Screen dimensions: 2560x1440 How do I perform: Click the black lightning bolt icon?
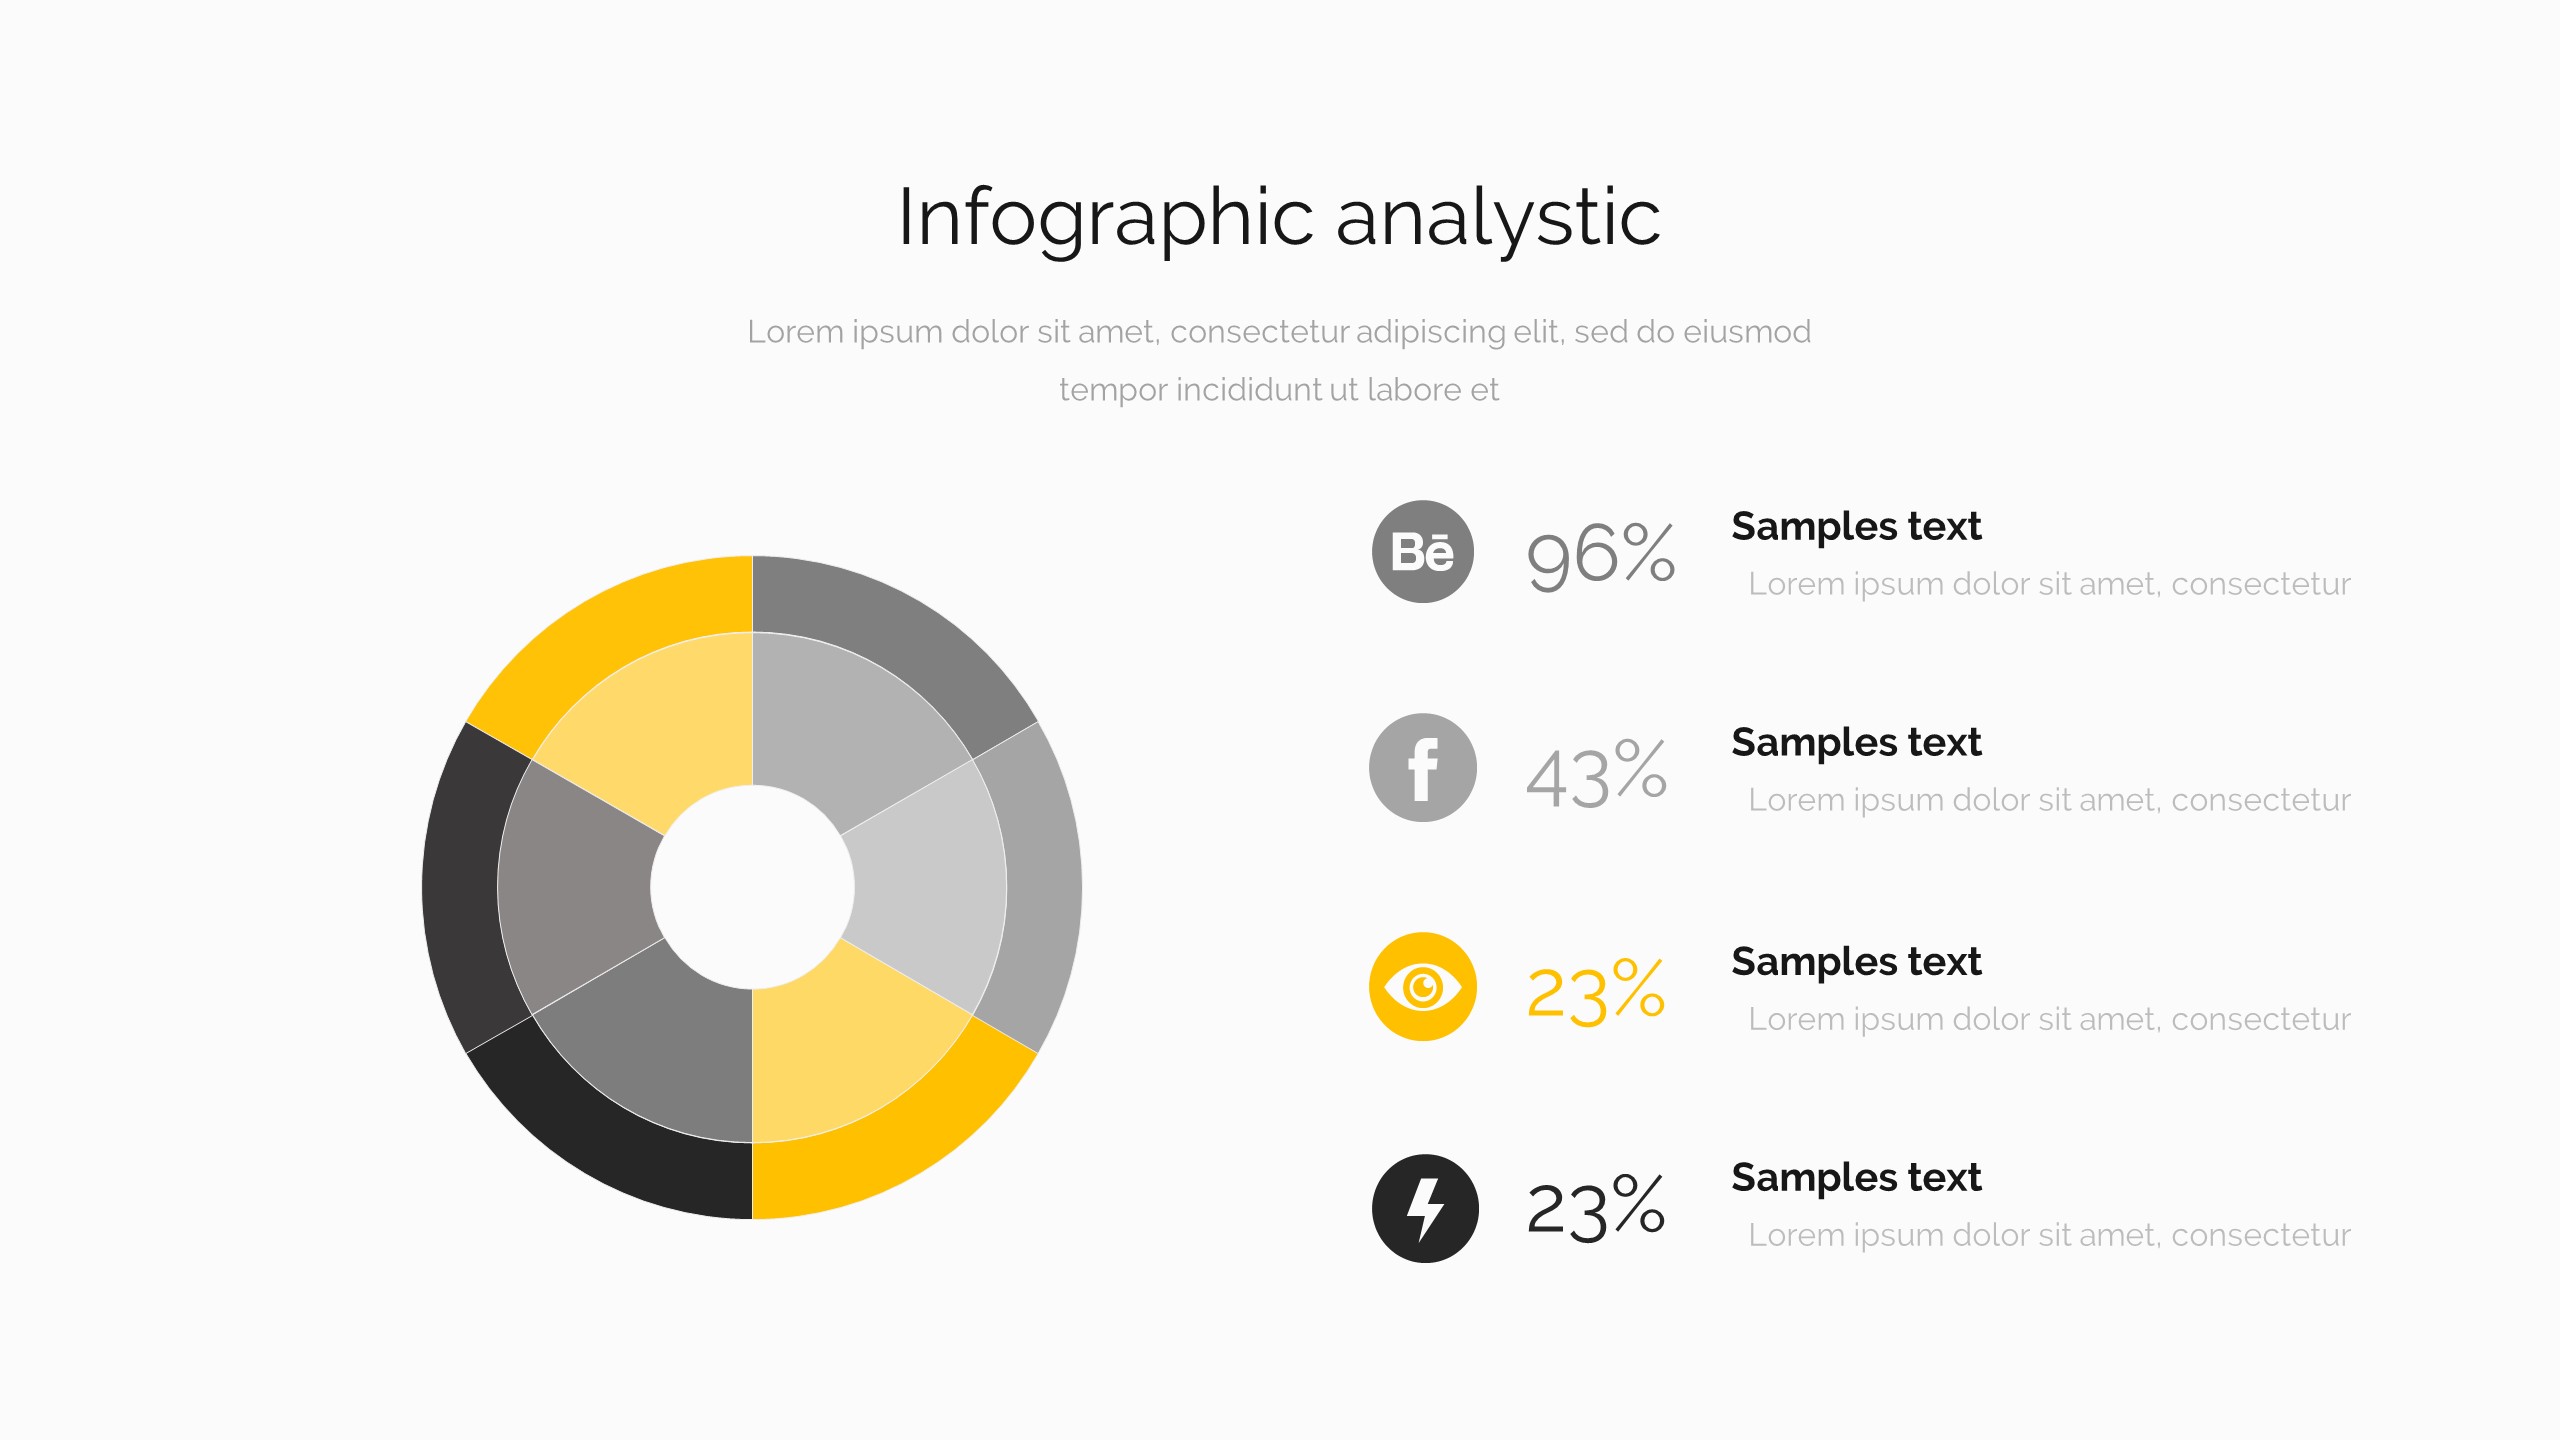(x=1424, y=1208)
